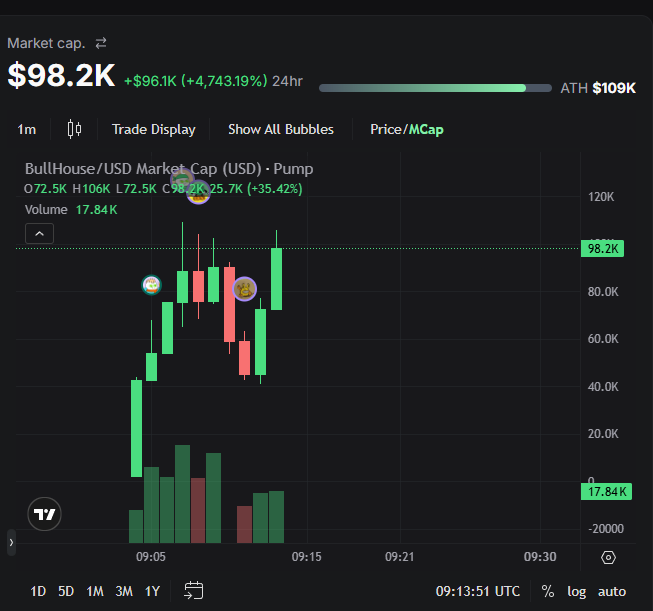Click the trade bubble overlapping the OHLC close value
The image size is (653, 611).
pos(198,192)
